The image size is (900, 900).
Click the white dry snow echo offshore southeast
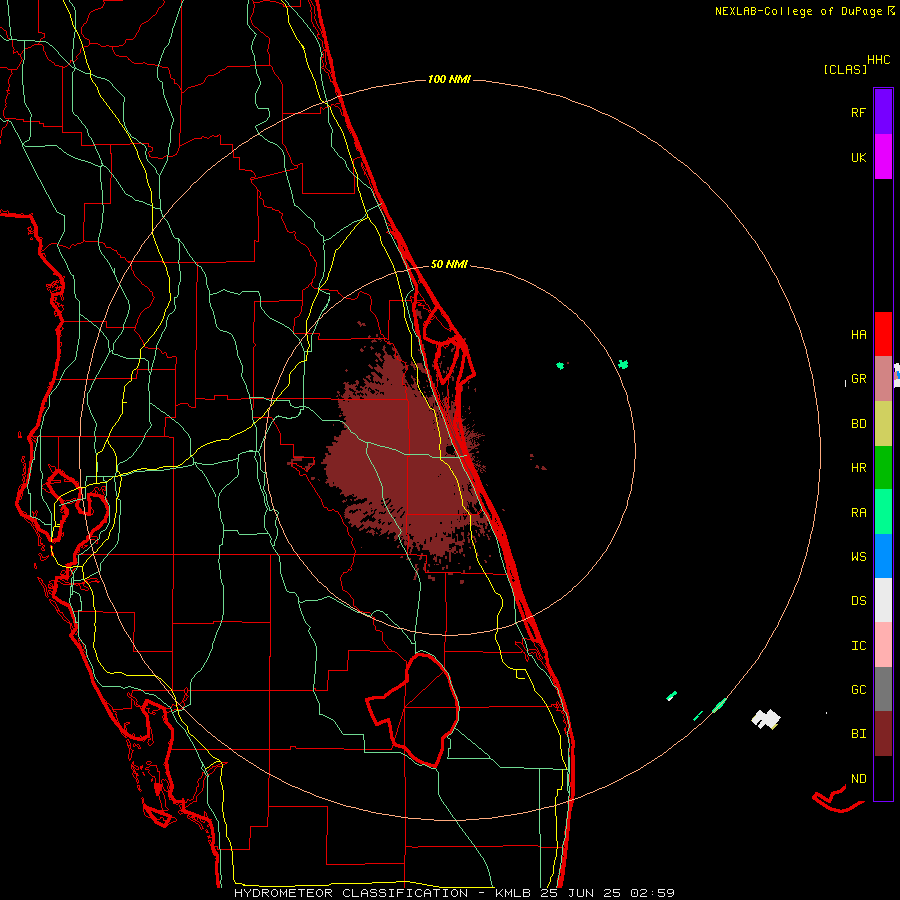tap(766, 719)
